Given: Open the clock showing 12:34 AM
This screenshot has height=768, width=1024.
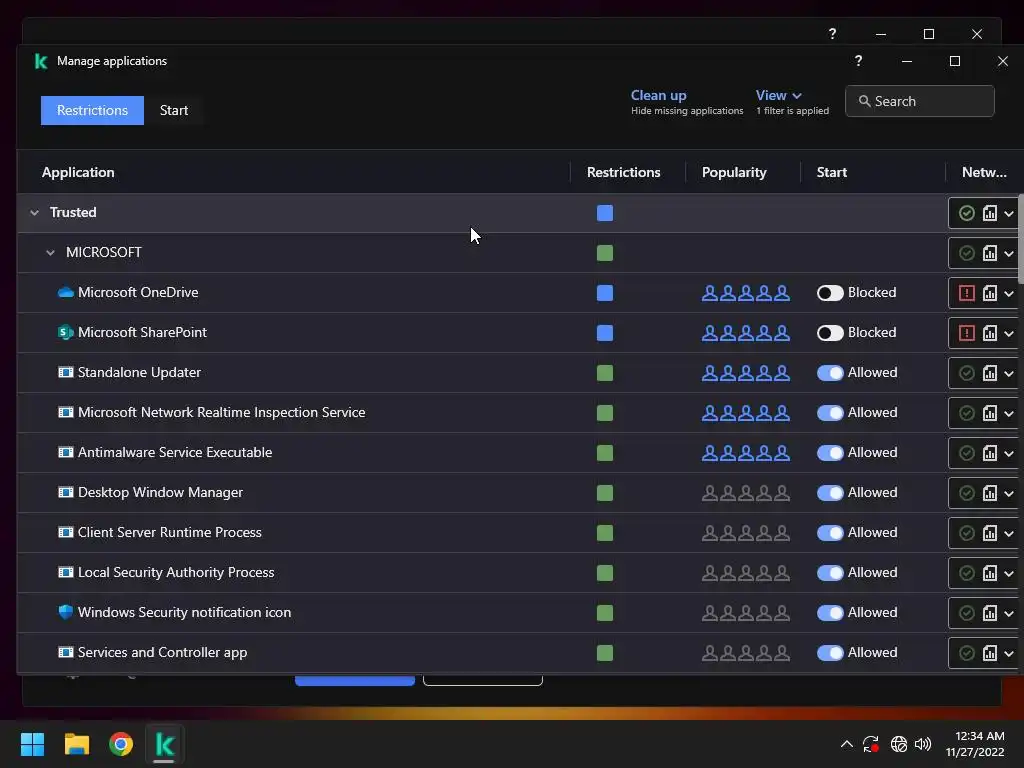Looking at the screenshot, I should click(979, 736).
